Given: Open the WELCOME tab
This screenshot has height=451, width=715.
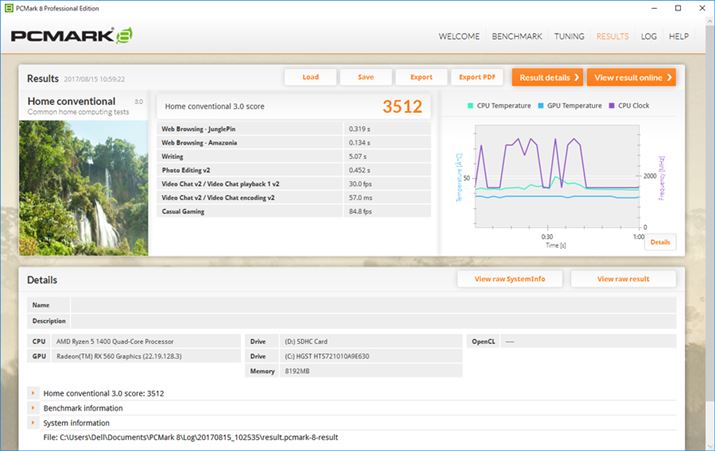Looking at the screenshot, I should (459, 36).
